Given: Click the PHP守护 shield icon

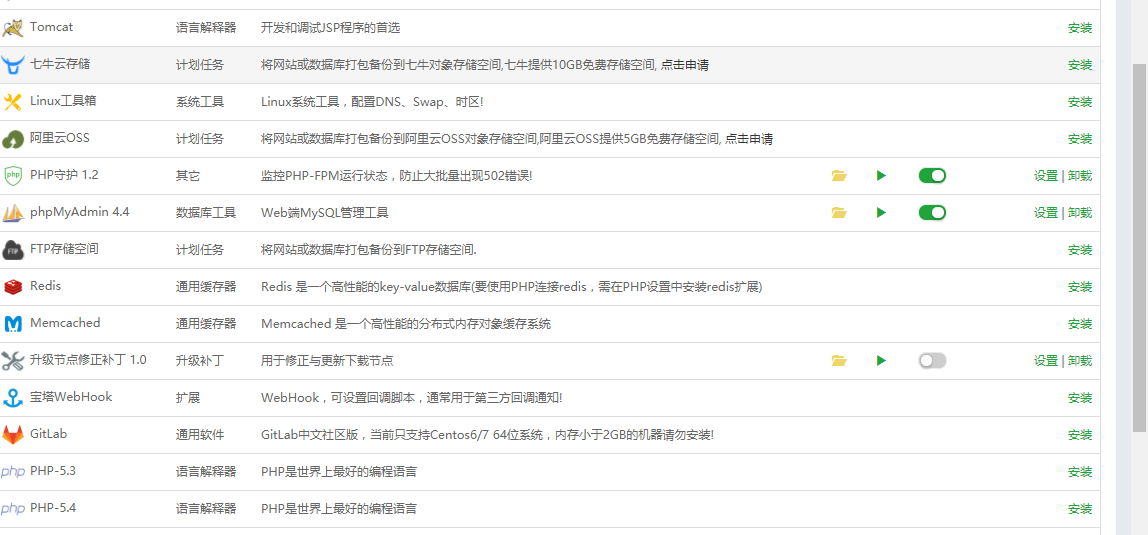Looking at the screenshot, I should 12,176.
